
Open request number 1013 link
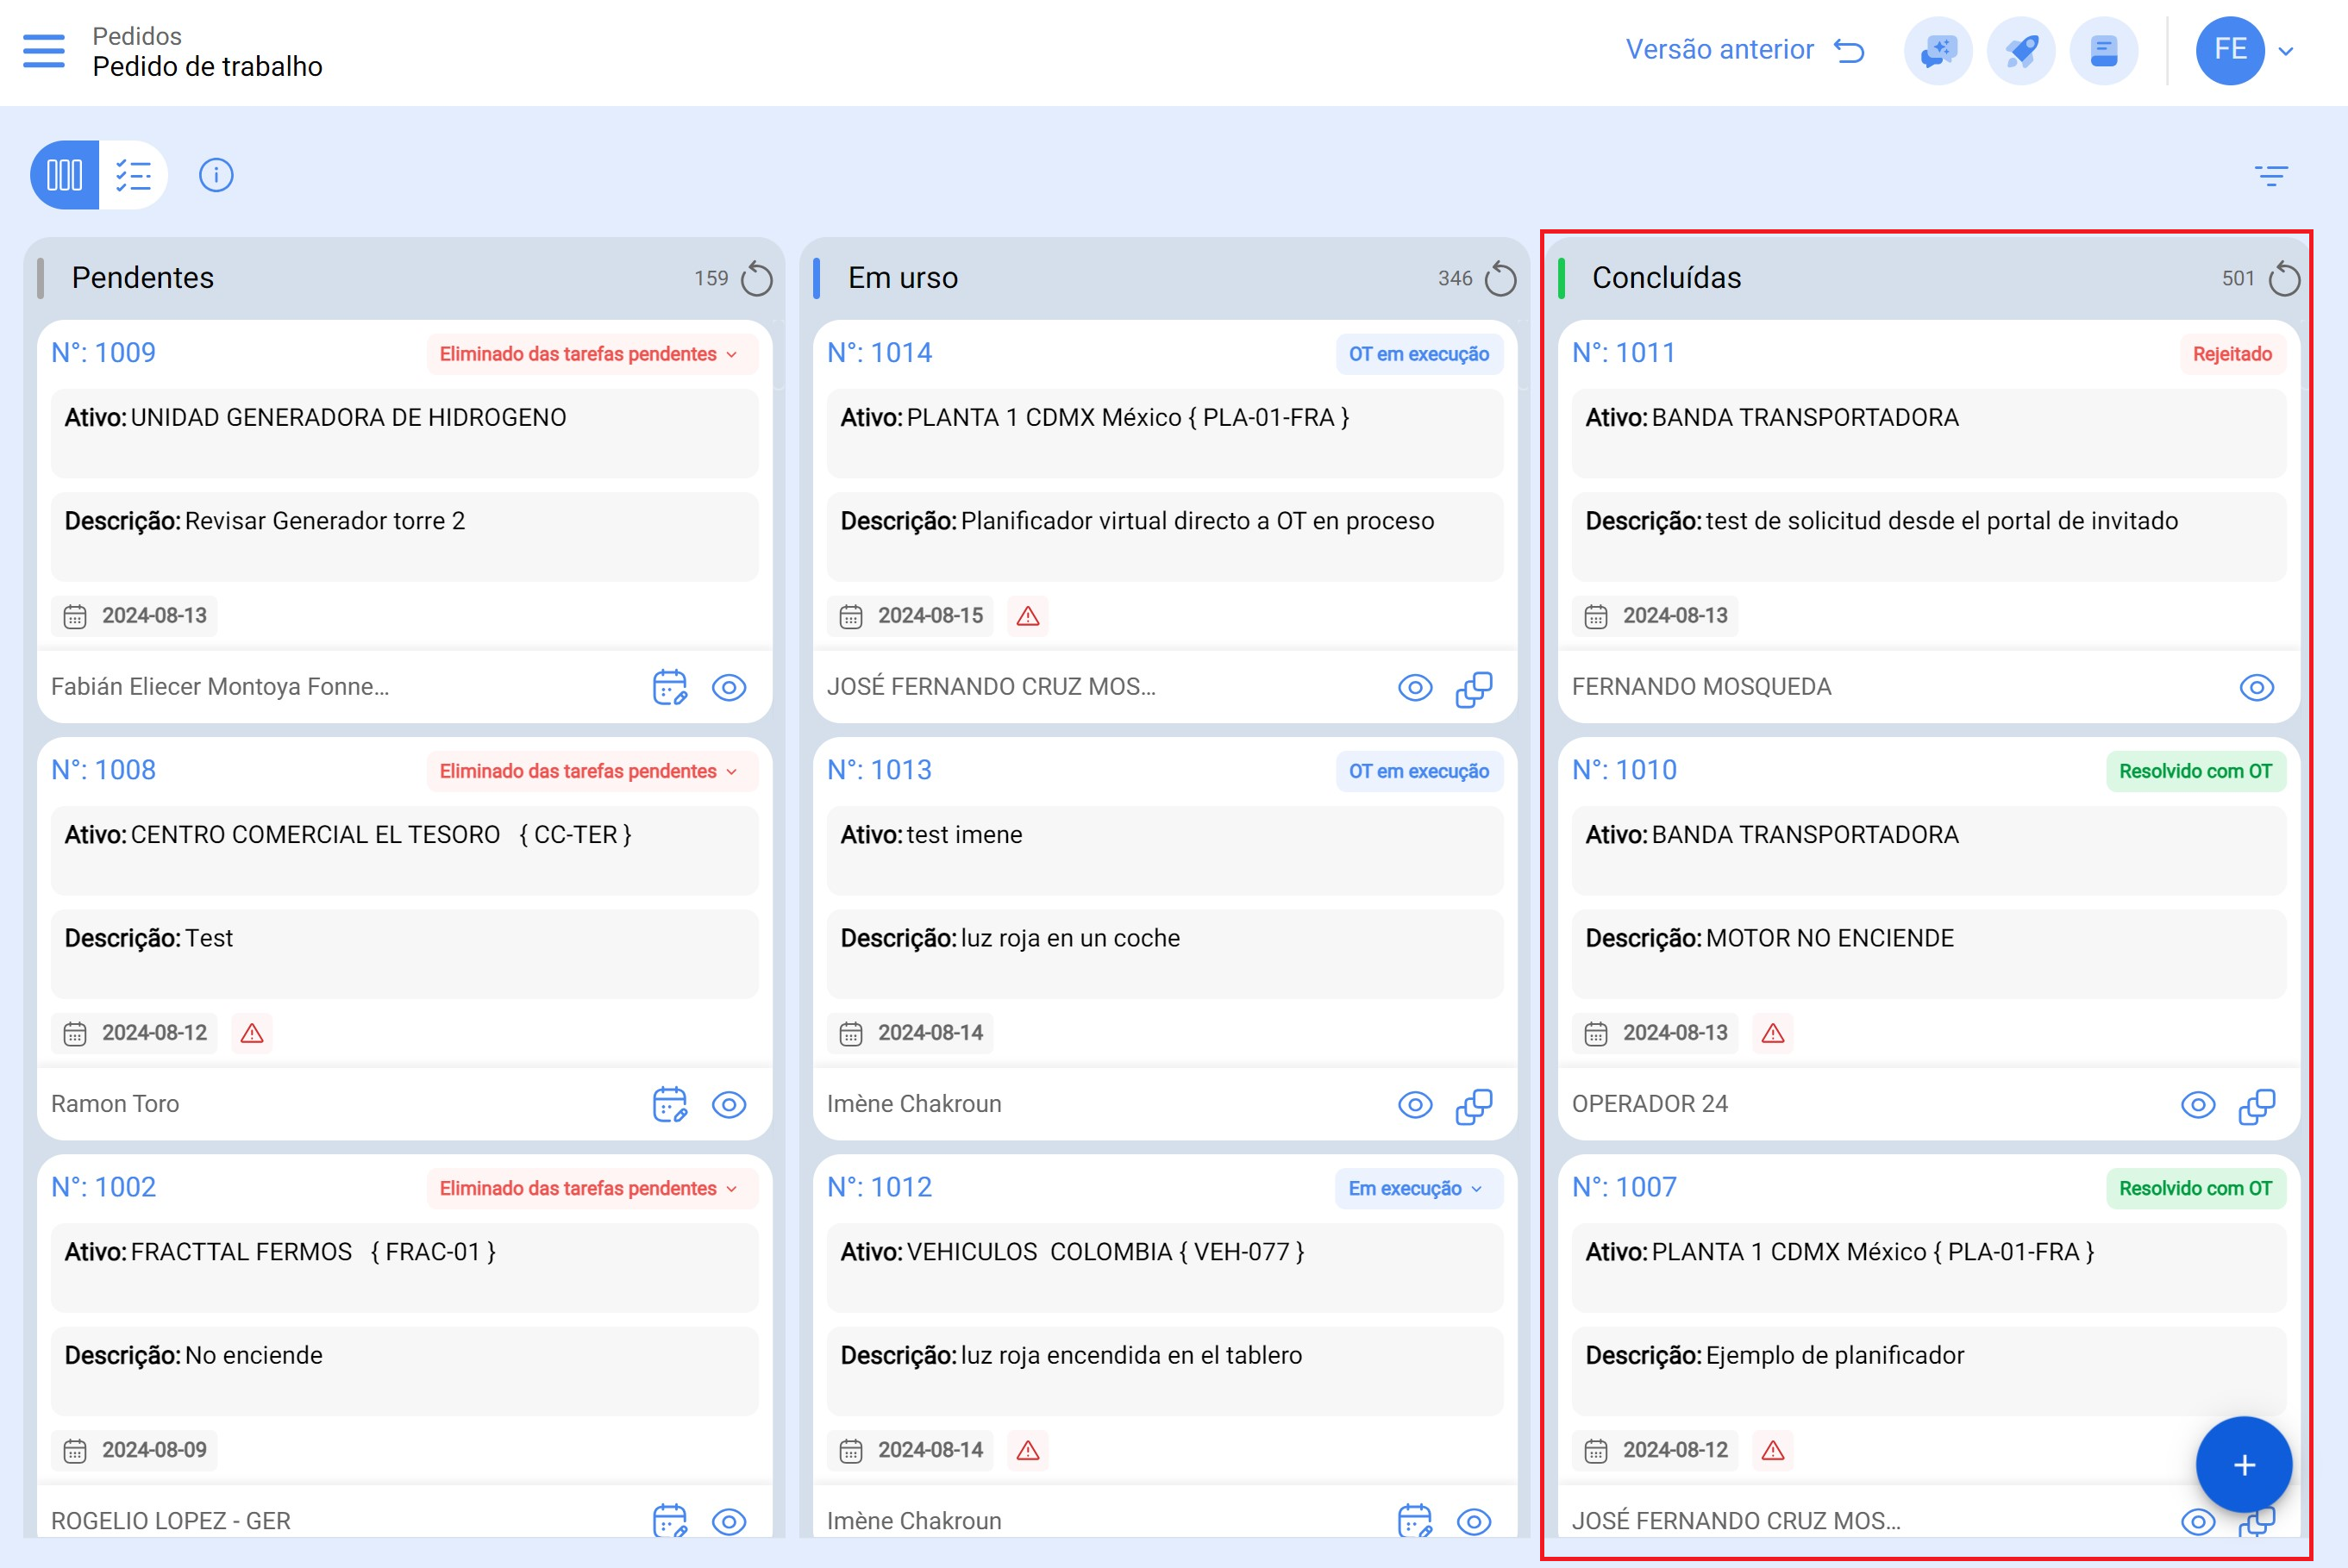(879, 770)
